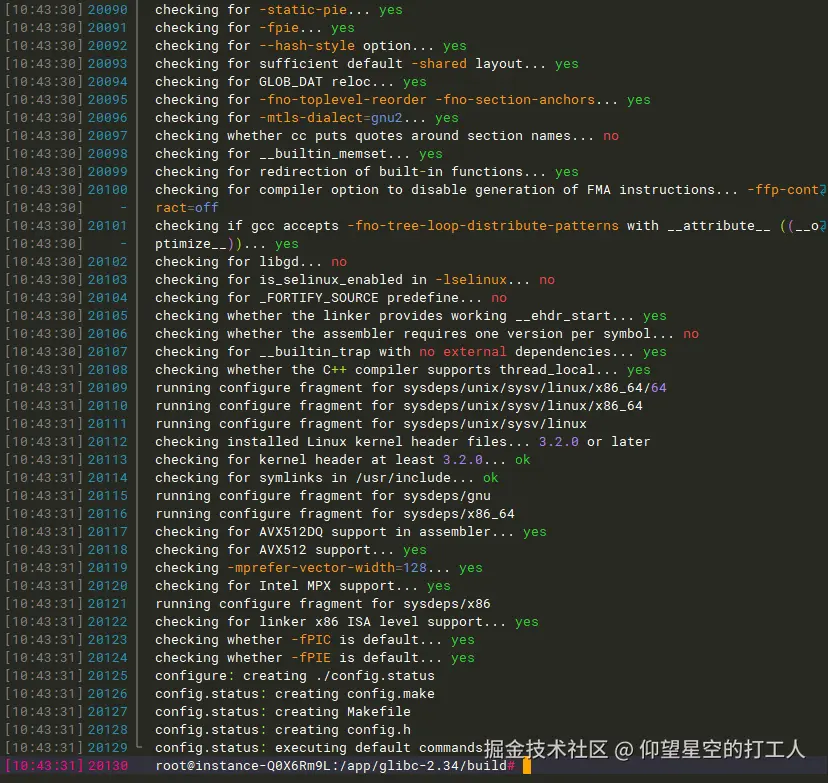
Task: Click the red 'no' on line 20097
Action: click(610, 136)
